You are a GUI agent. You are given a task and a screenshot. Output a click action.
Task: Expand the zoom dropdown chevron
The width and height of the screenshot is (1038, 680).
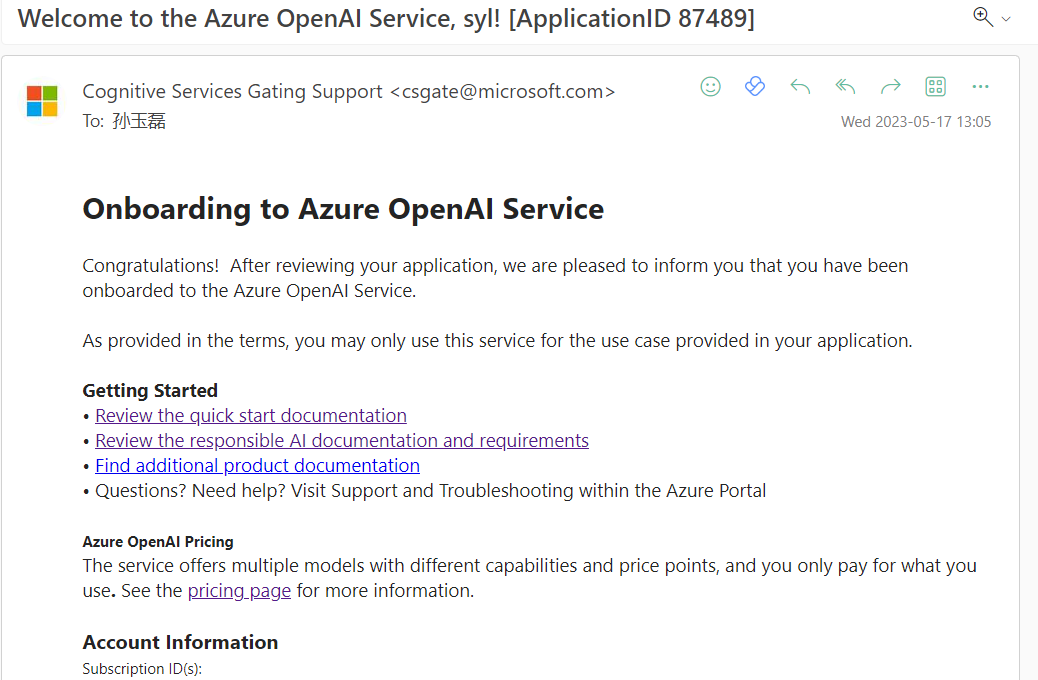pos(1006,19)
